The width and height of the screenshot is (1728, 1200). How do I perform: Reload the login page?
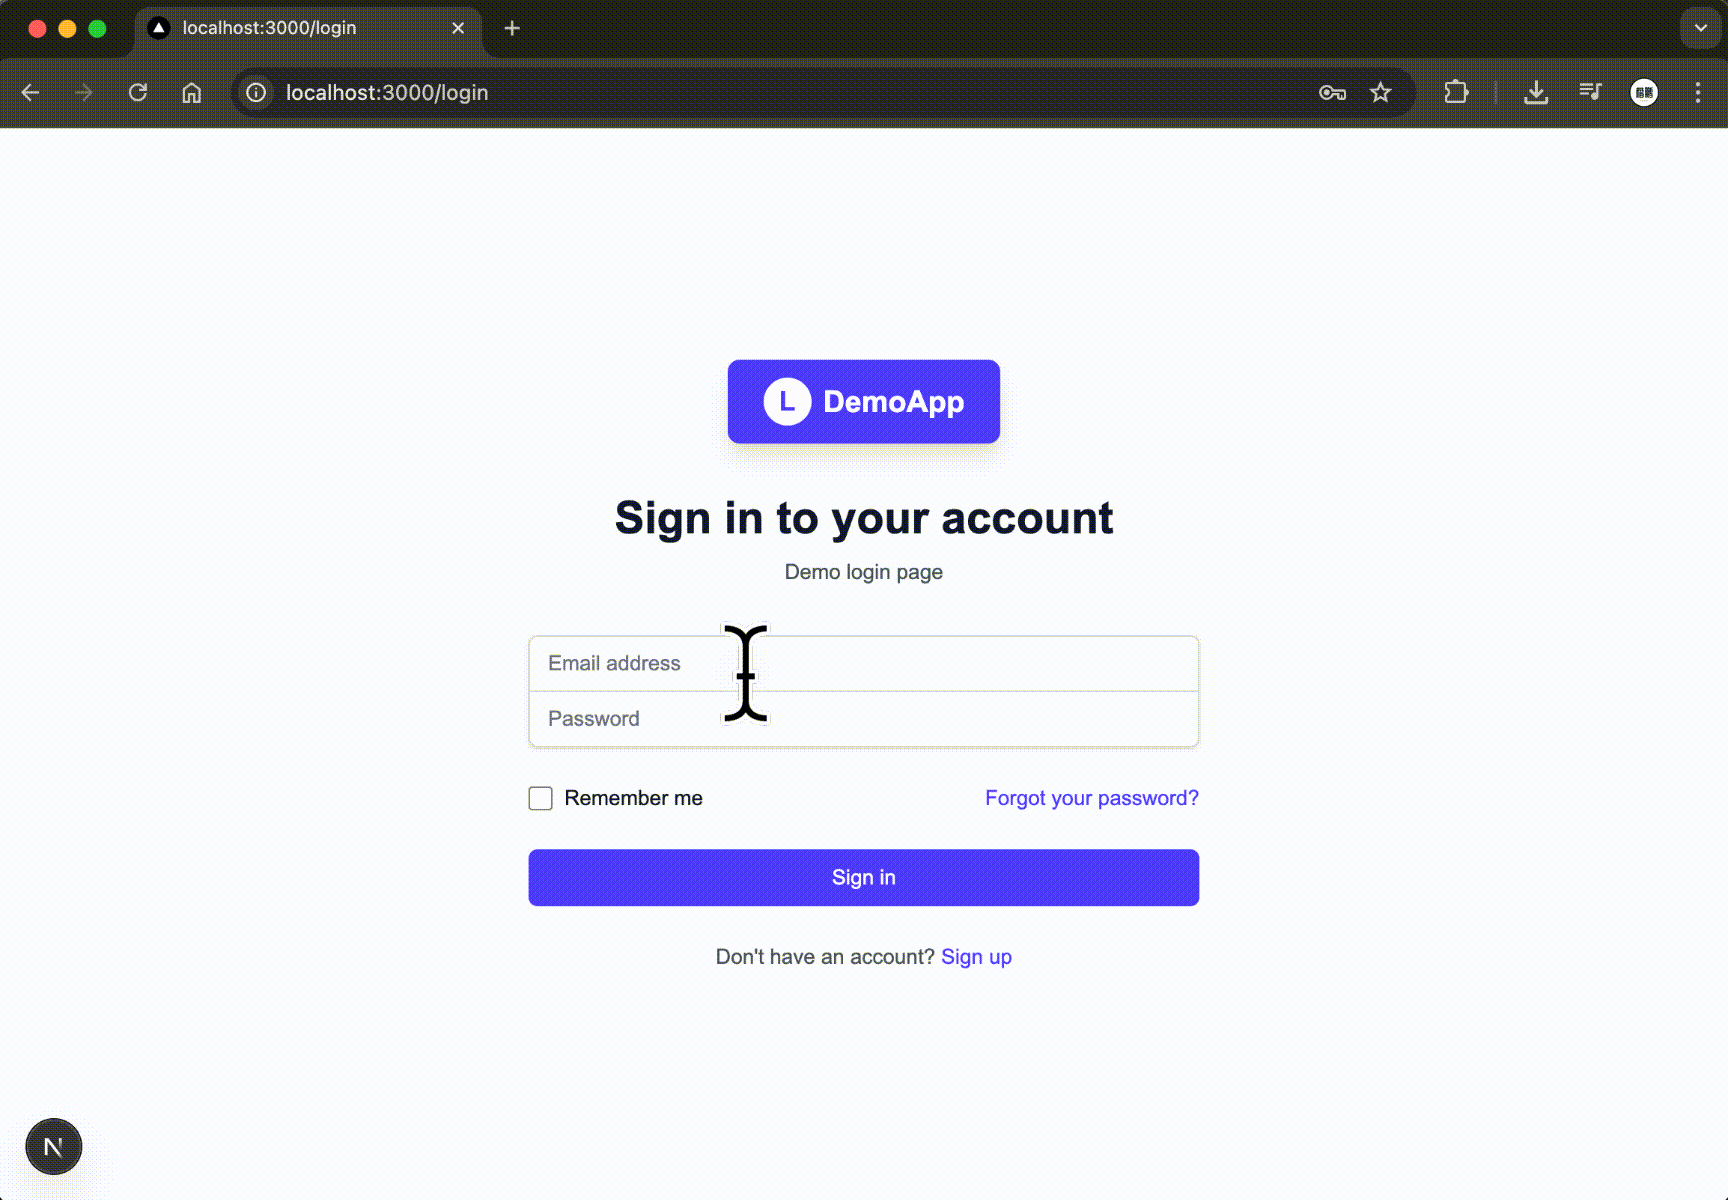pos(138,93)
